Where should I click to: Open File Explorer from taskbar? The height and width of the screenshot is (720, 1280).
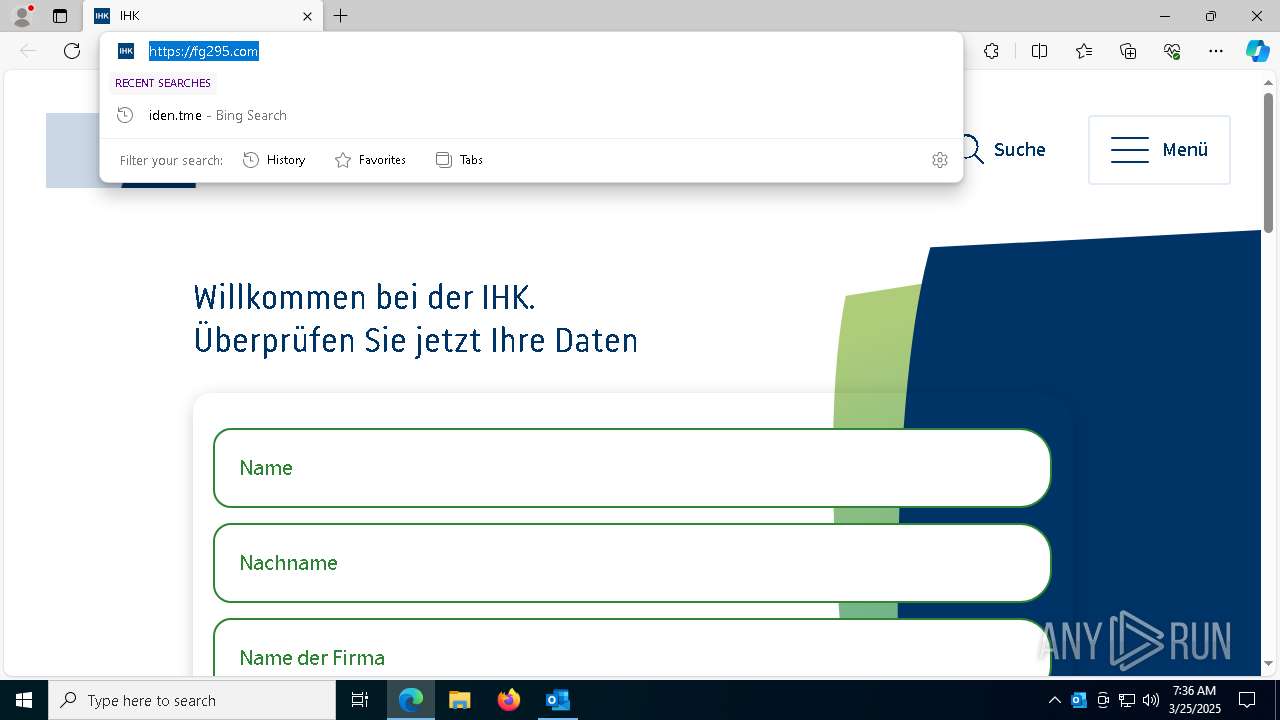[x=459, y=700]
